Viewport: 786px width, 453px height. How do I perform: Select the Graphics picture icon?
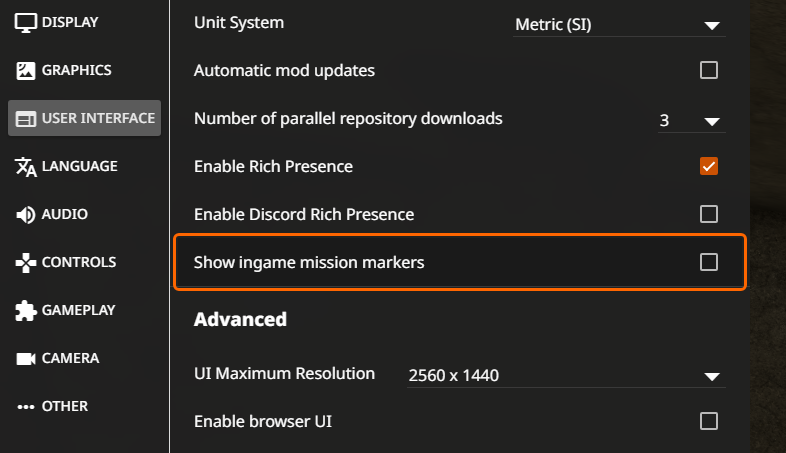coord(26,71)
